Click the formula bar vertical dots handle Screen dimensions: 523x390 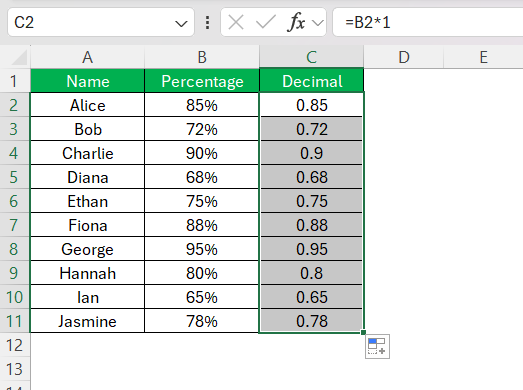coord(207,23)
